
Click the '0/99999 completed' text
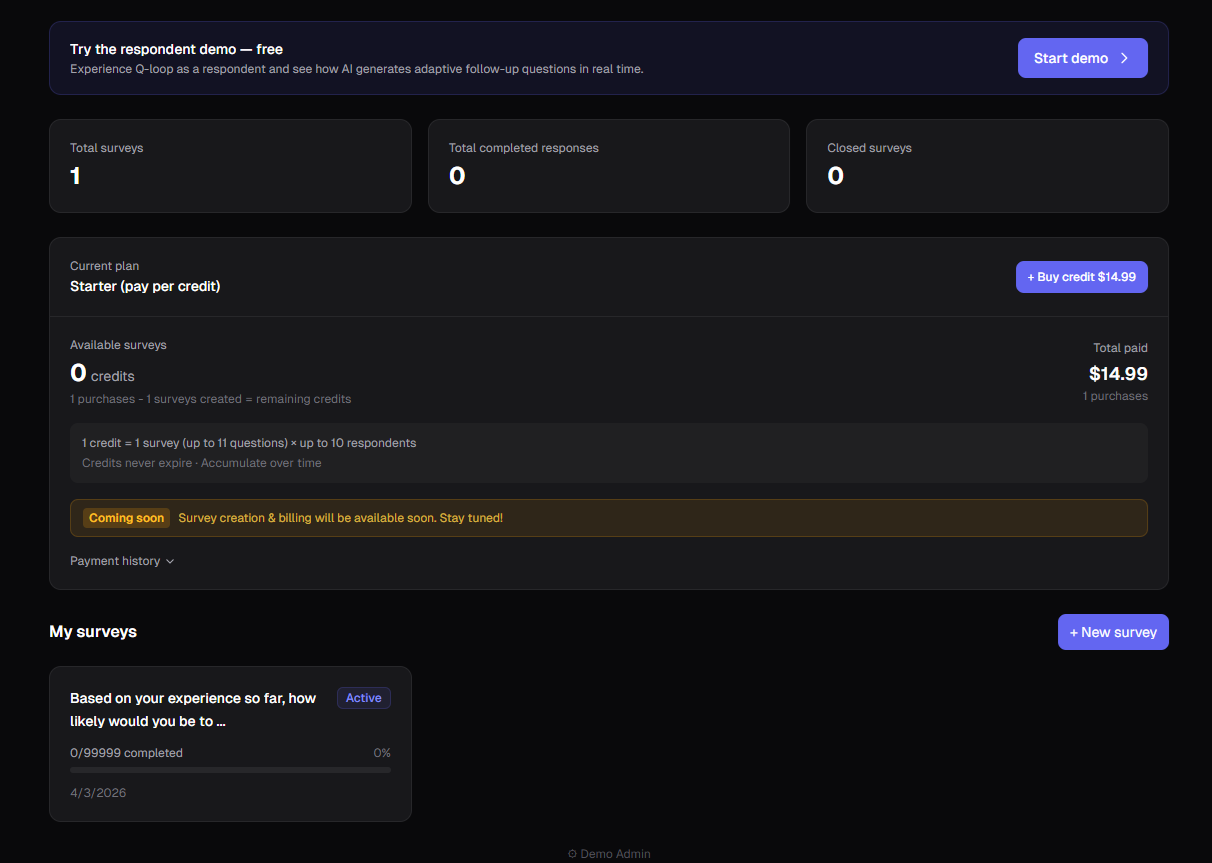pos(126,753)
